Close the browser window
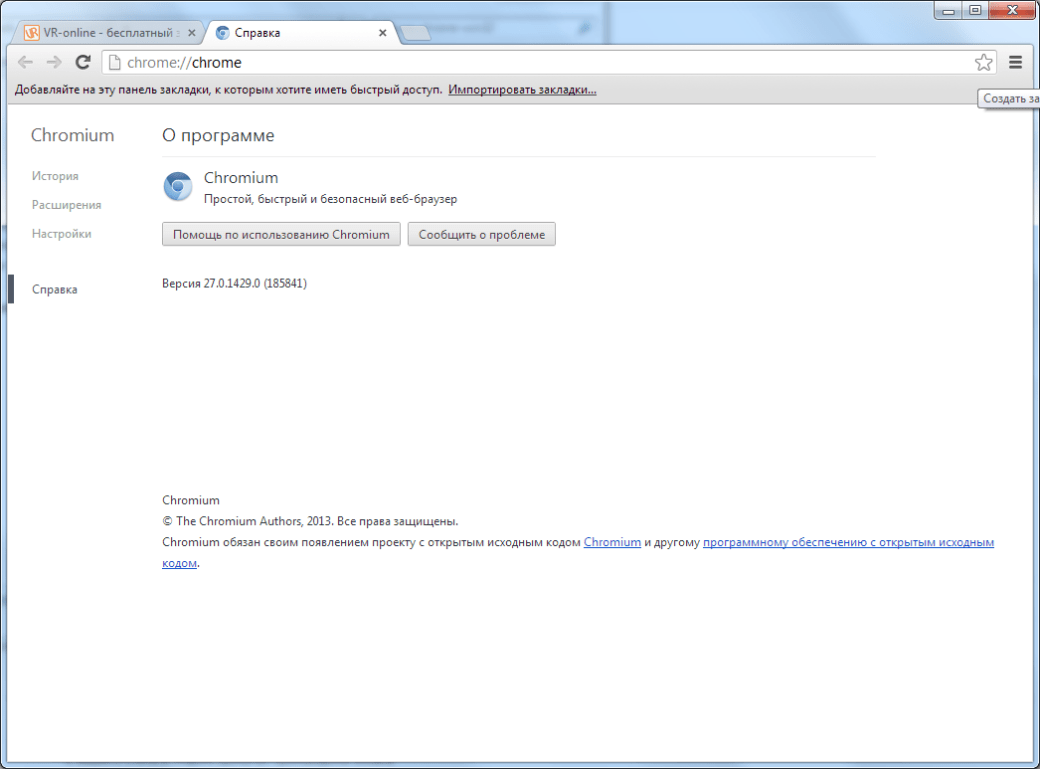 (1012, 10)
